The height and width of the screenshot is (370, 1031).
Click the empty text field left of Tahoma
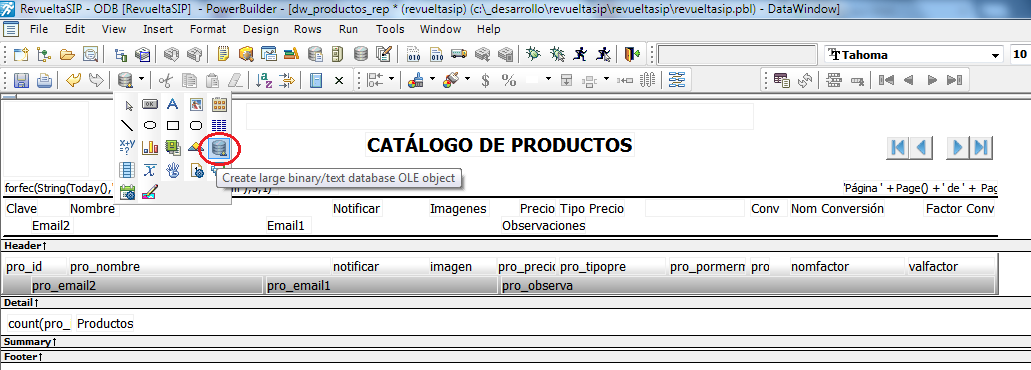point(737,55)
